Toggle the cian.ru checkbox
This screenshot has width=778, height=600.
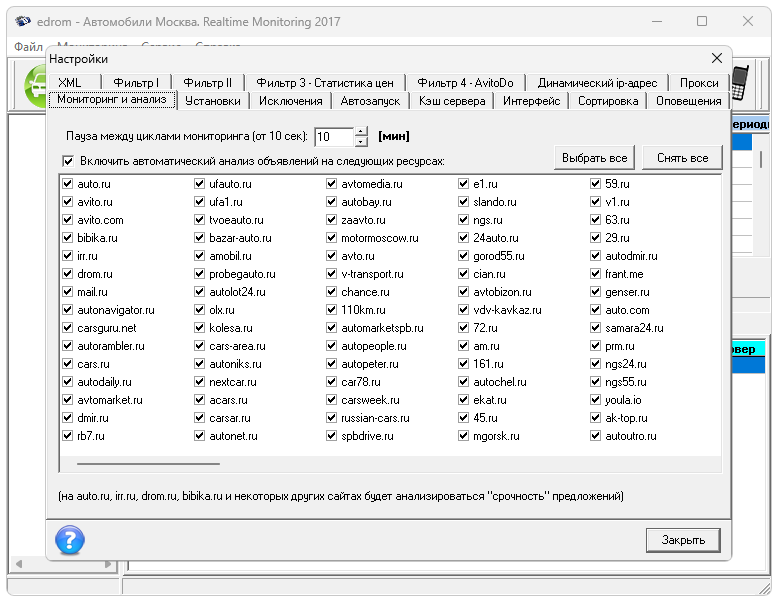(463, 273)
